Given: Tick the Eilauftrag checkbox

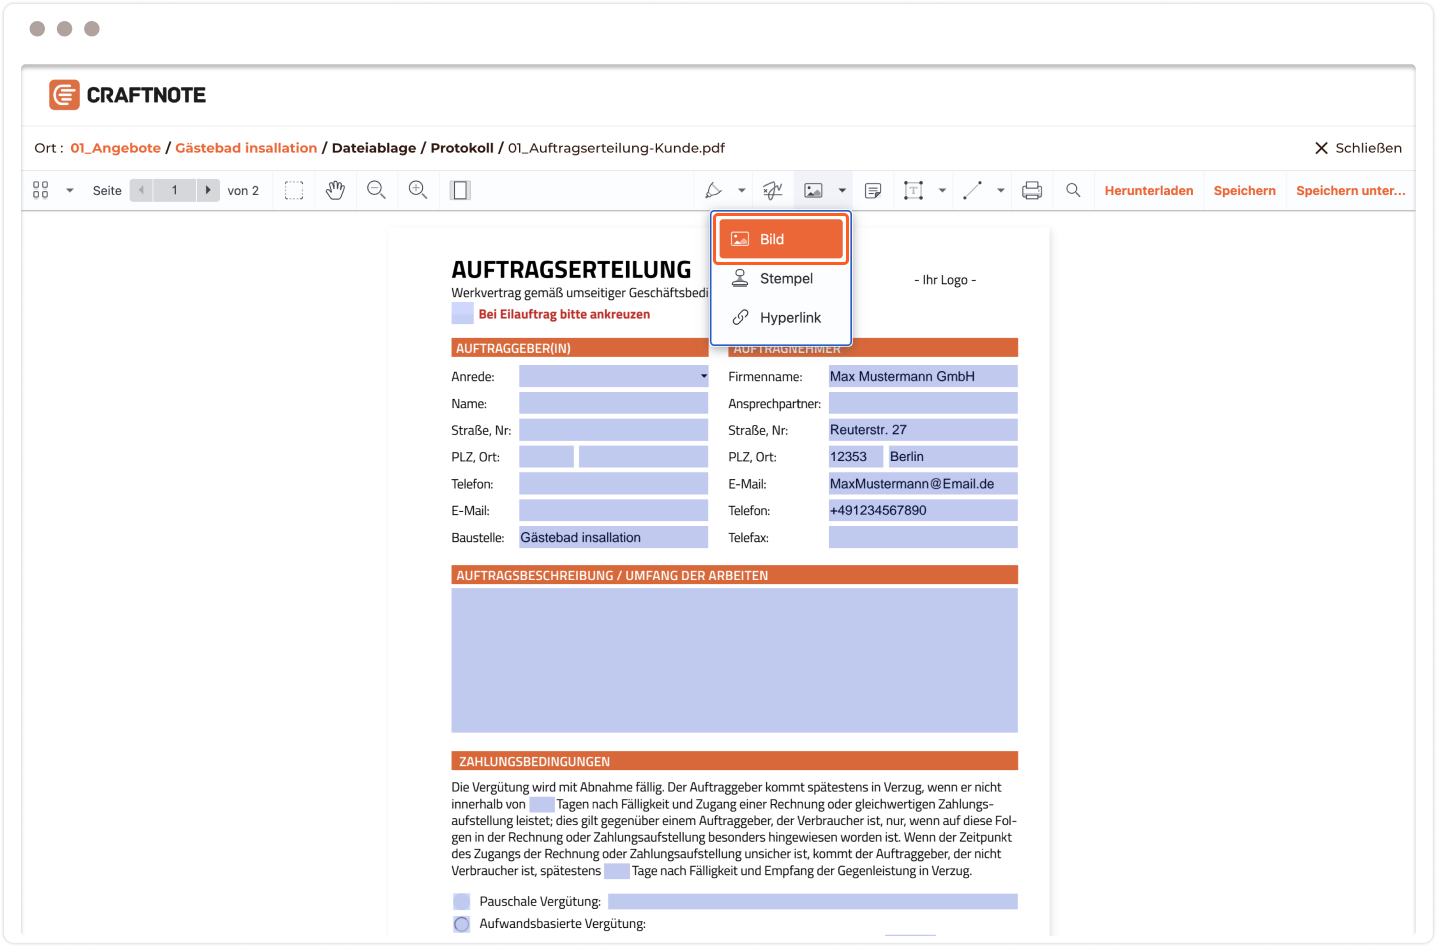Looking at the screenshot, I should tap(462, 313).
